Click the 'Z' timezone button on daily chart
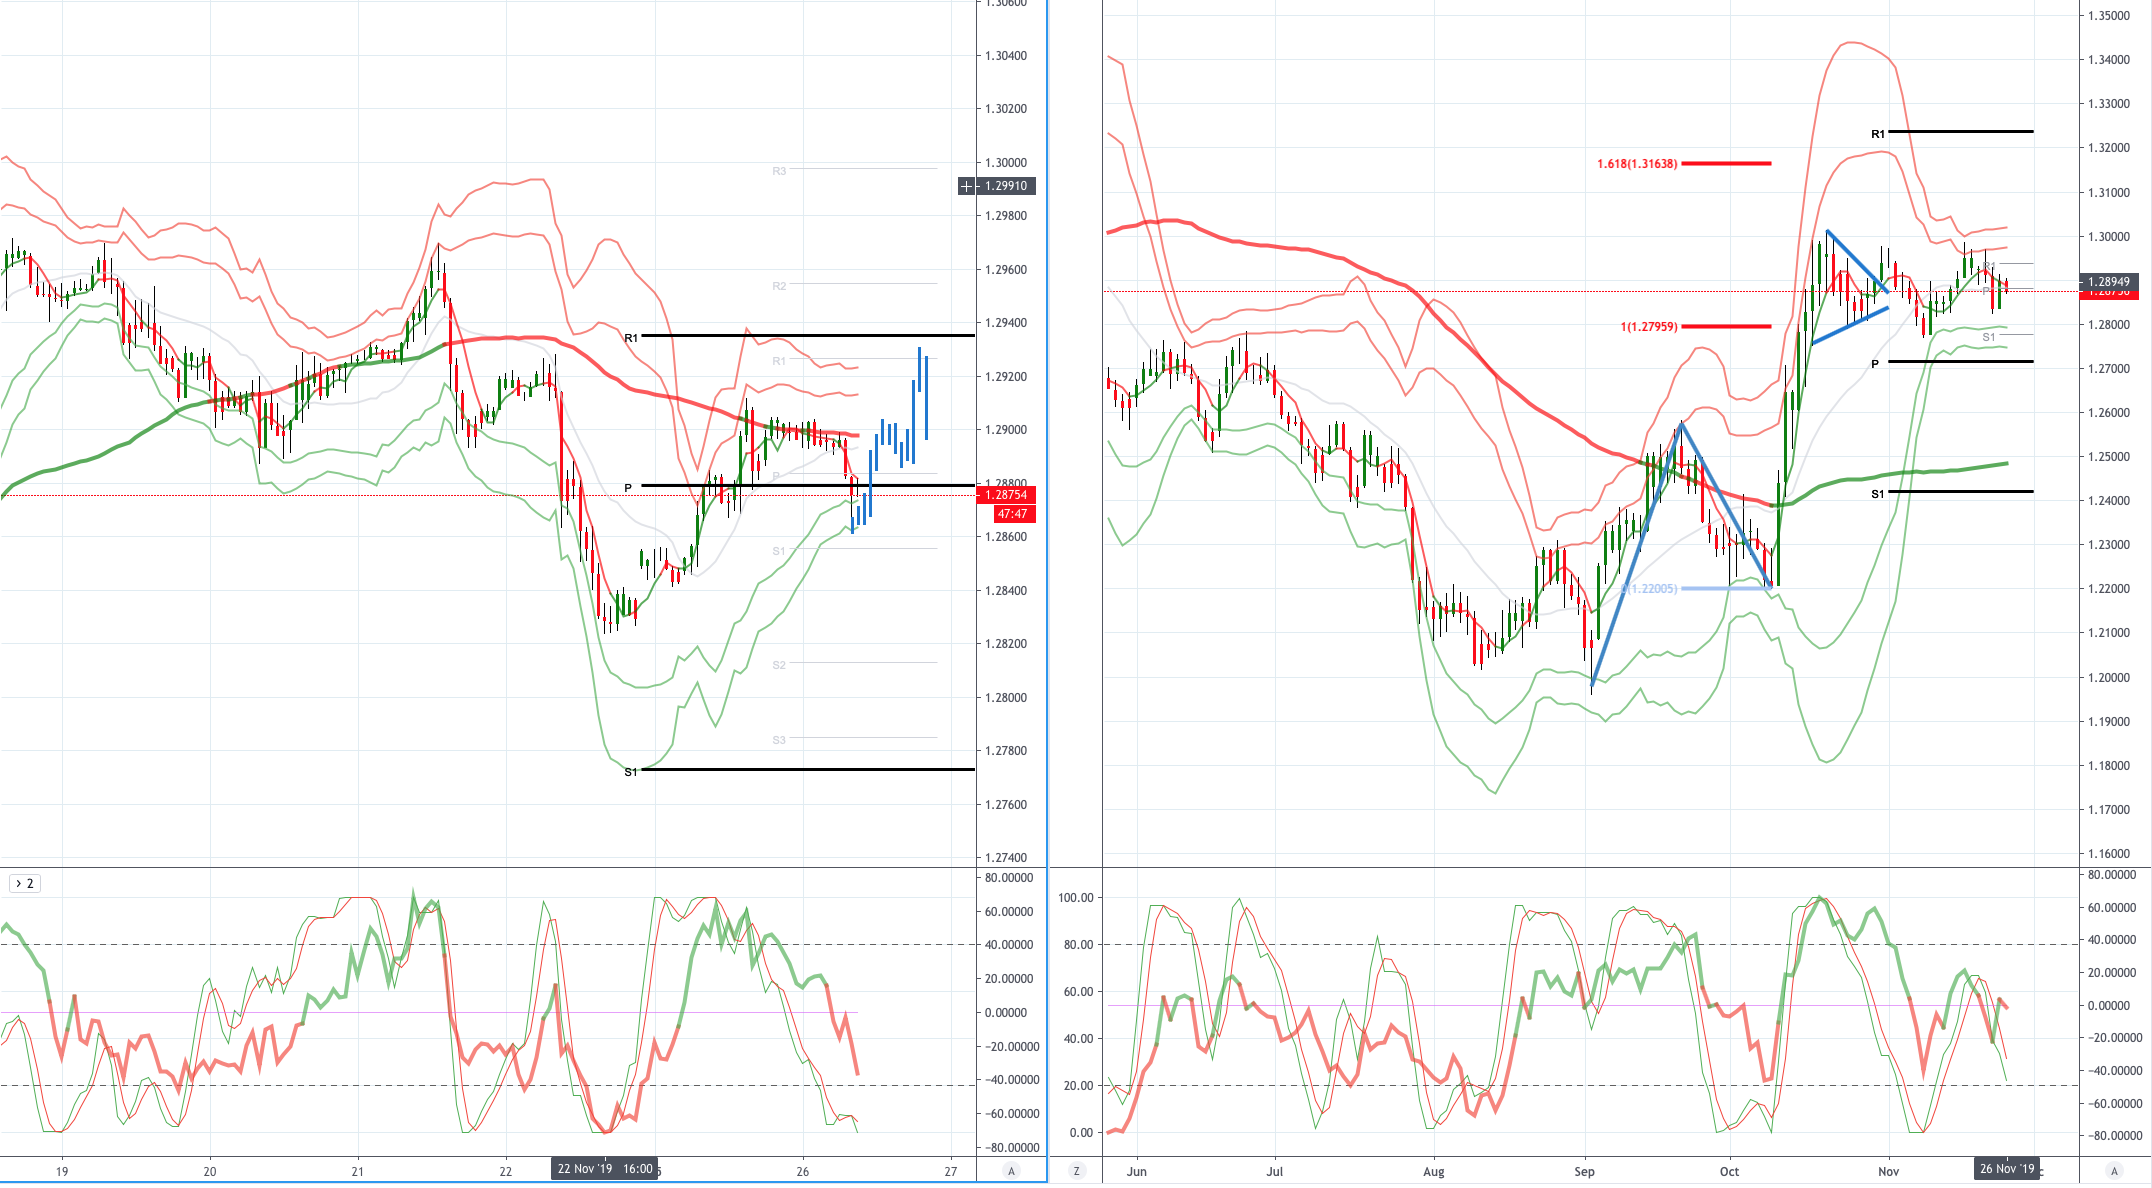 pyautogui.click(x=1077, y=1171)
